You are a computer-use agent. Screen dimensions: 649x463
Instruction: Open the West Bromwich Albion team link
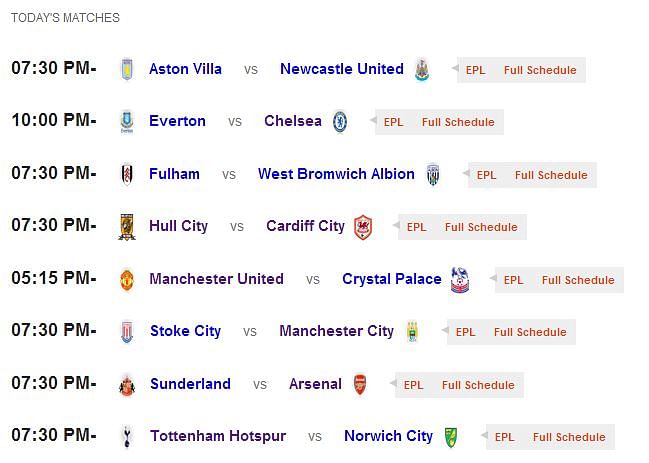336,173
